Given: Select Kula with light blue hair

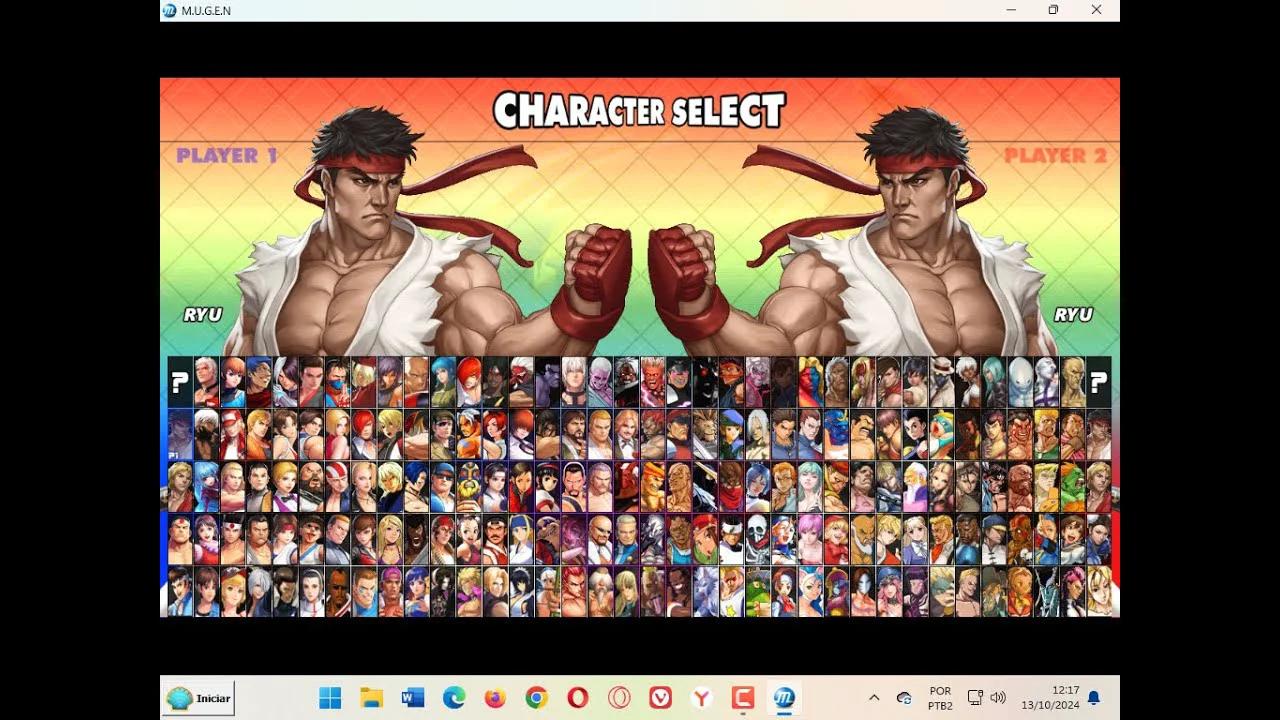Looking at the screenshot, I should [207, 485].
